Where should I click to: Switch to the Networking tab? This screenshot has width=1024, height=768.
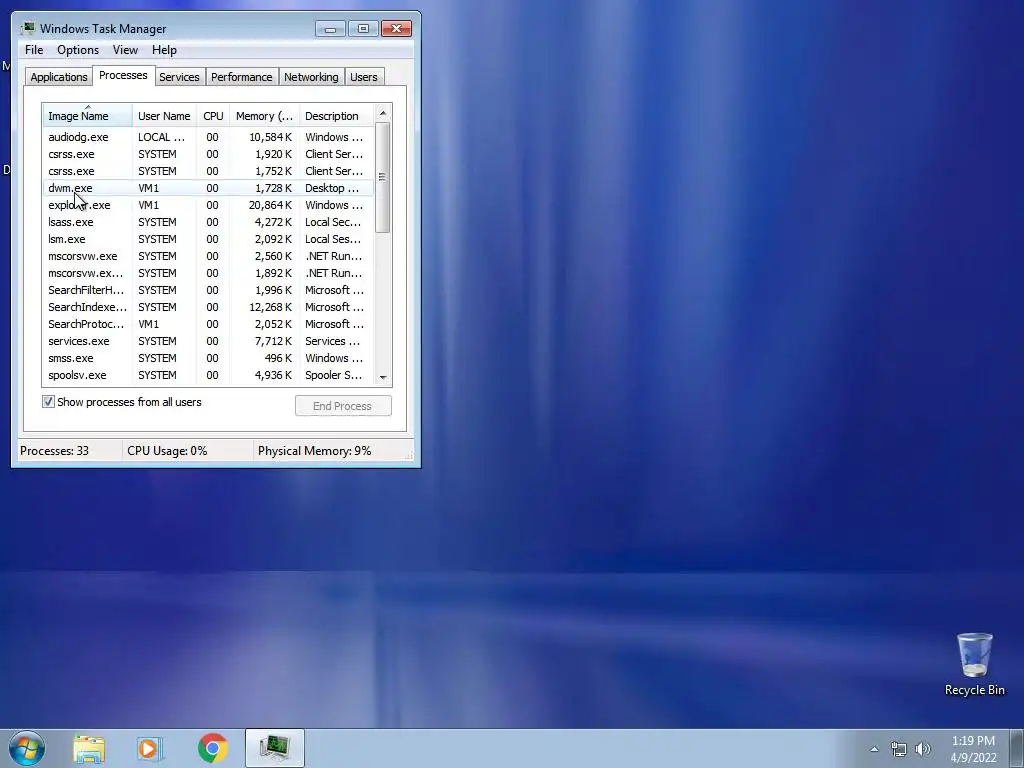pos(311,76)
